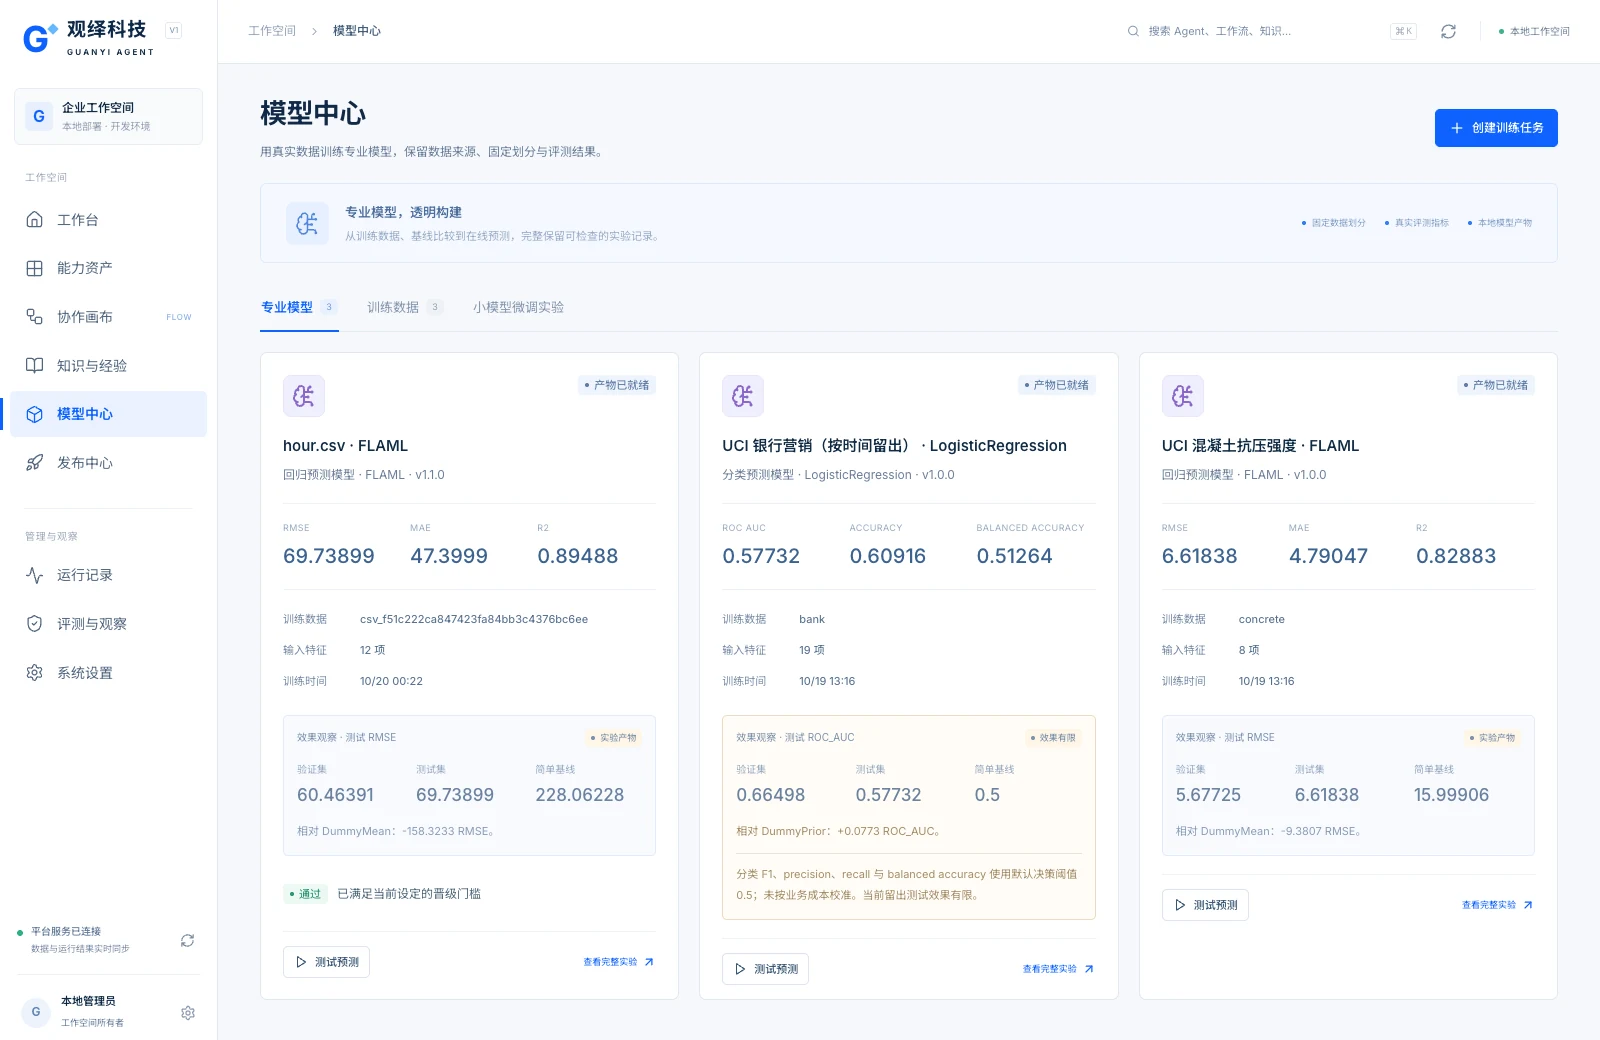
Task: Open 知识与经验 section
Action: 108,366
